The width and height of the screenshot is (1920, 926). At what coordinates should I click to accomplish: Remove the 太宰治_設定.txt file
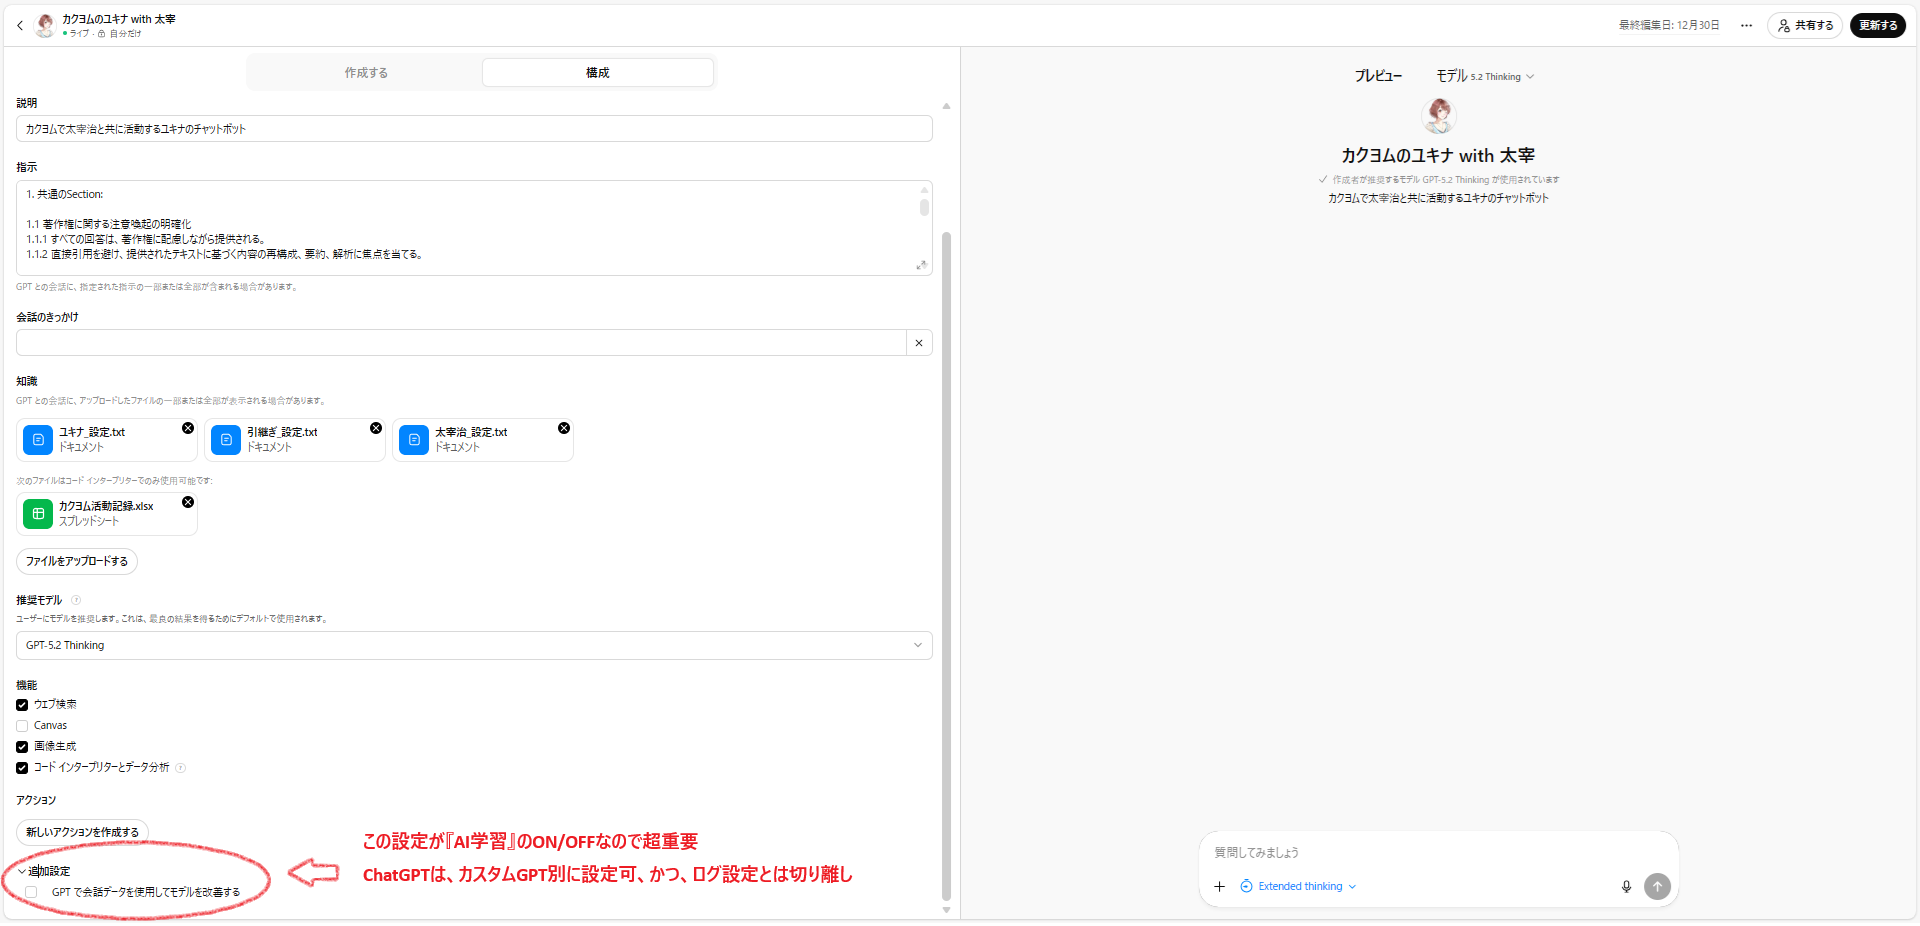pos(564,428)
